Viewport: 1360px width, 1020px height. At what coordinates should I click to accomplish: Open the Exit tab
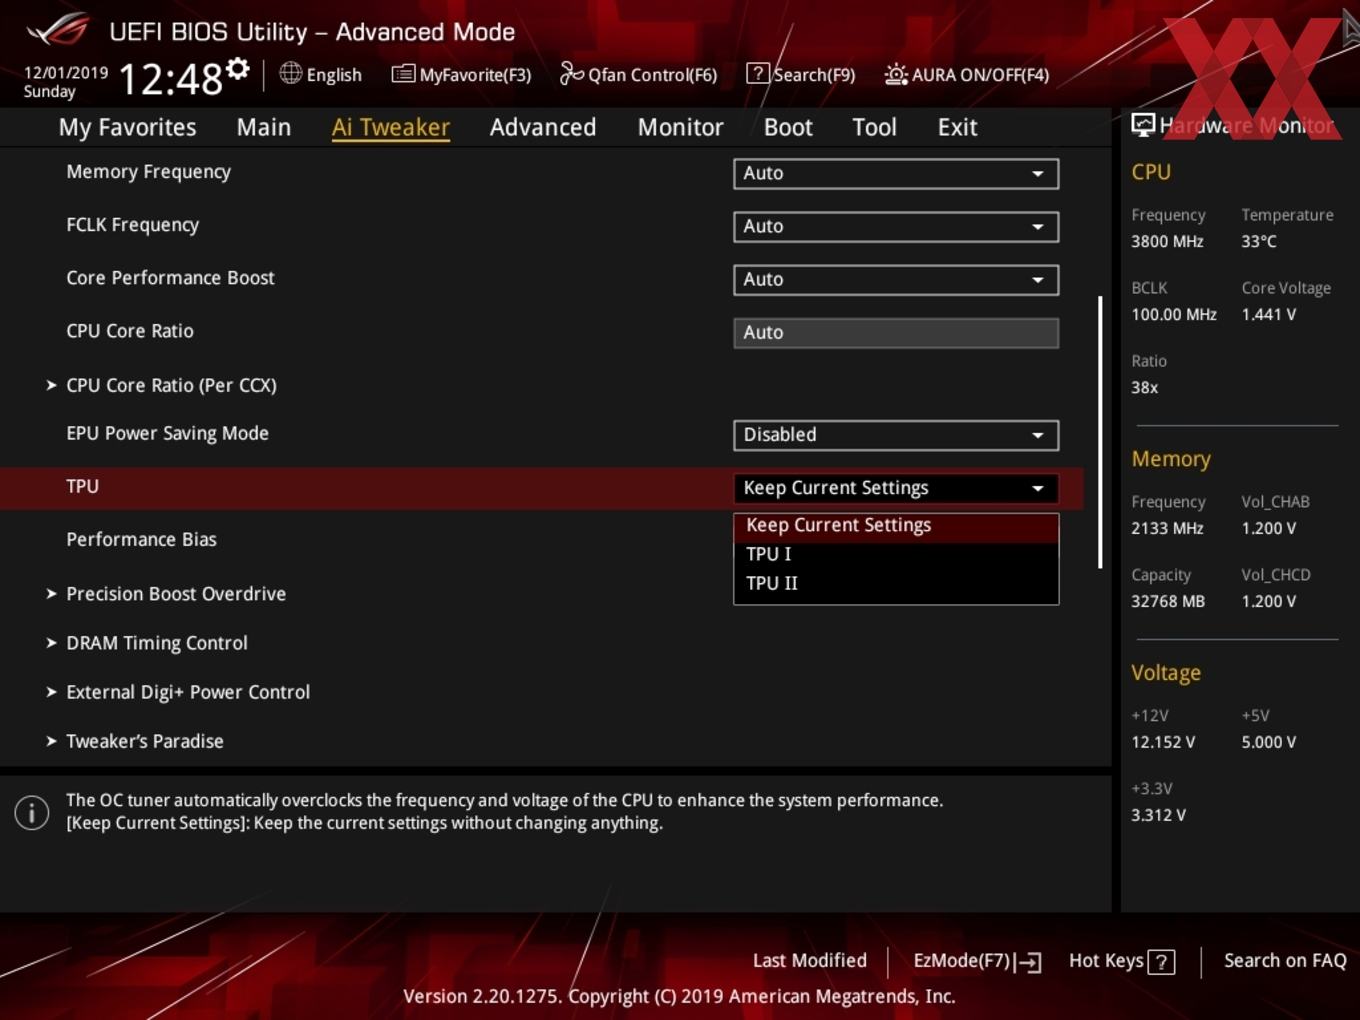[x=957, y=127]
